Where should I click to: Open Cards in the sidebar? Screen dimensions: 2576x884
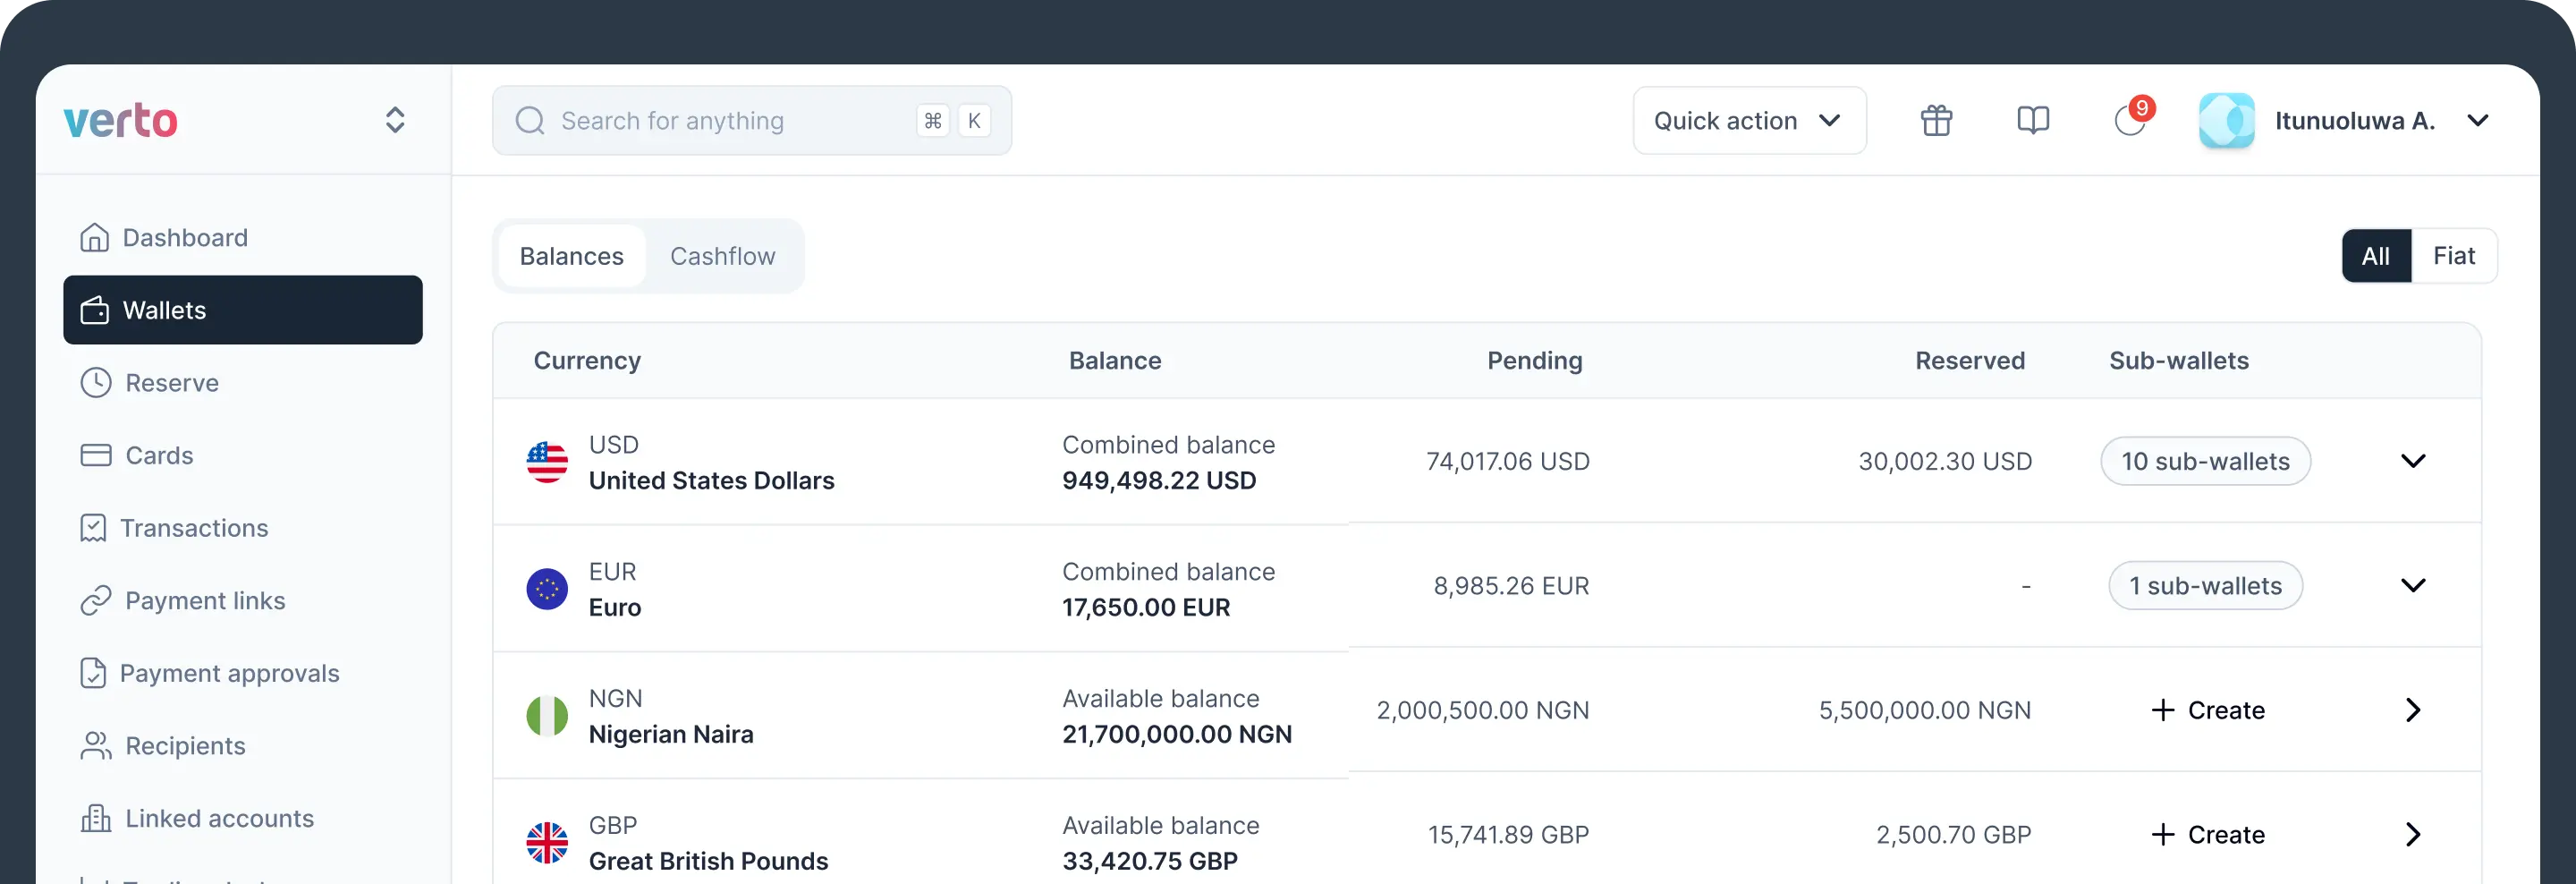click(x=159, y=455)
